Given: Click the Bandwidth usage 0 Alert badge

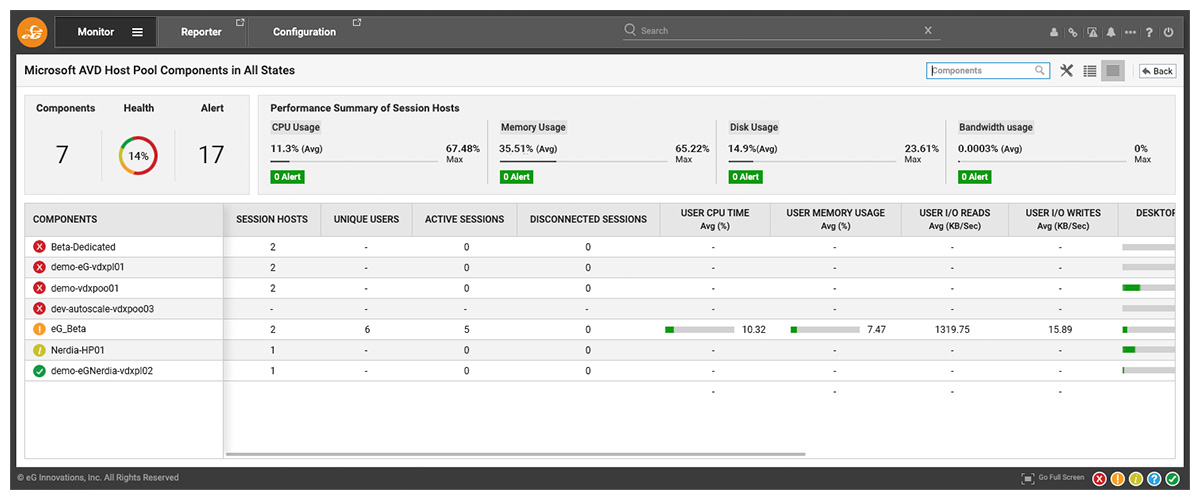Looking at the screenshot, I should tap(975, 177).
